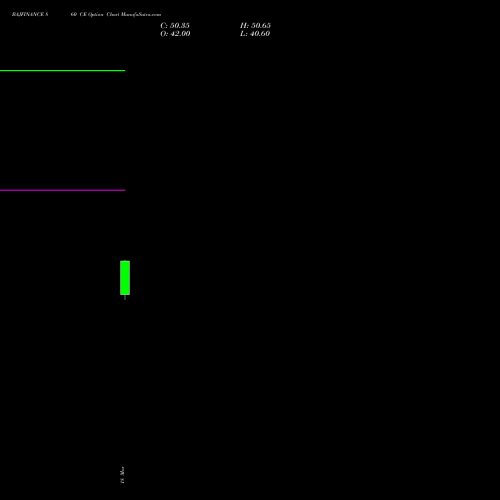Image resolution: width=500 pixels, height=500 pixels.
Task: Click the BAJFINANCE CE Option Chart title
Action: (x=86, y=14)
